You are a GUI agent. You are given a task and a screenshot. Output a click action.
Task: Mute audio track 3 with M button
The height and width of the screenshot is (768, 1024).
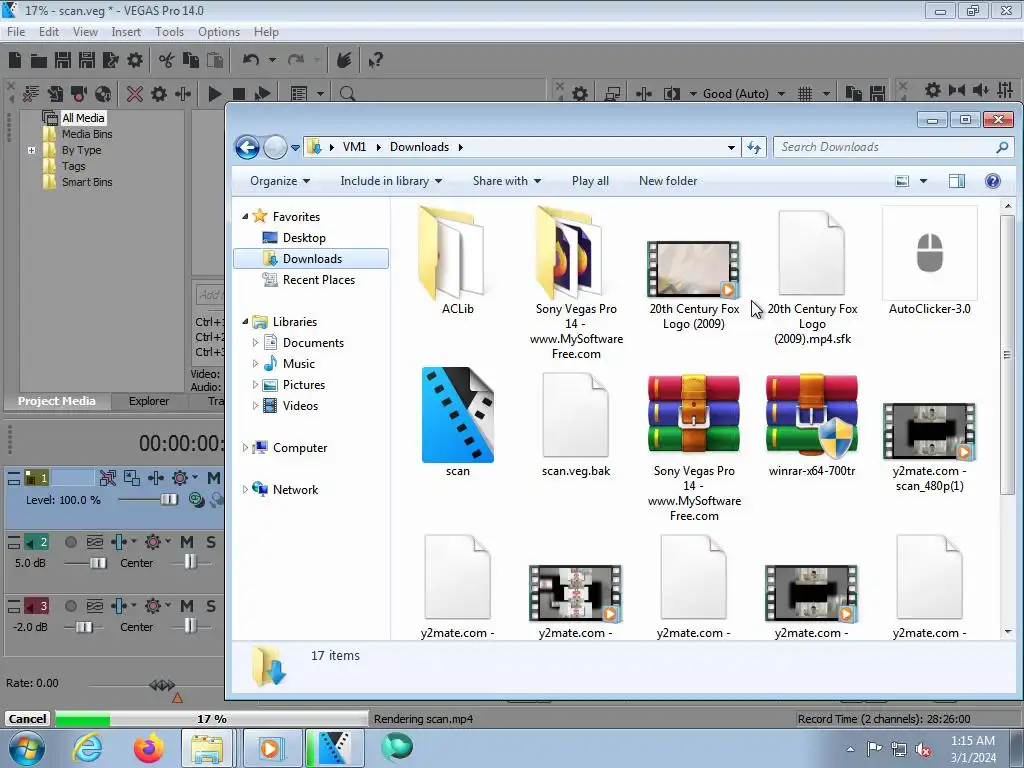[187, 606]
